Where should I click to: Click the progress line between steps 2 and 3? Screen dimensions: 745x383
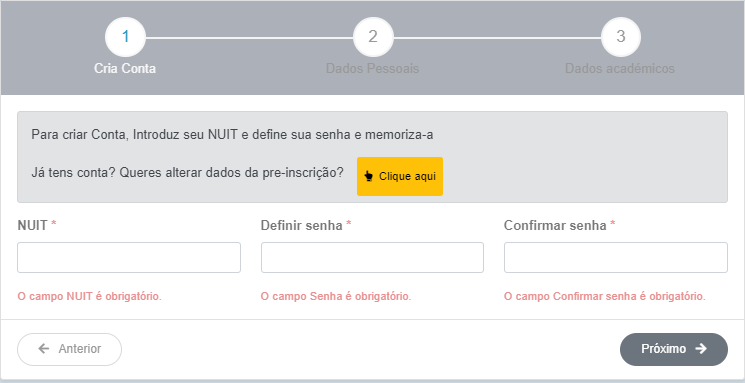coord(497,38)
